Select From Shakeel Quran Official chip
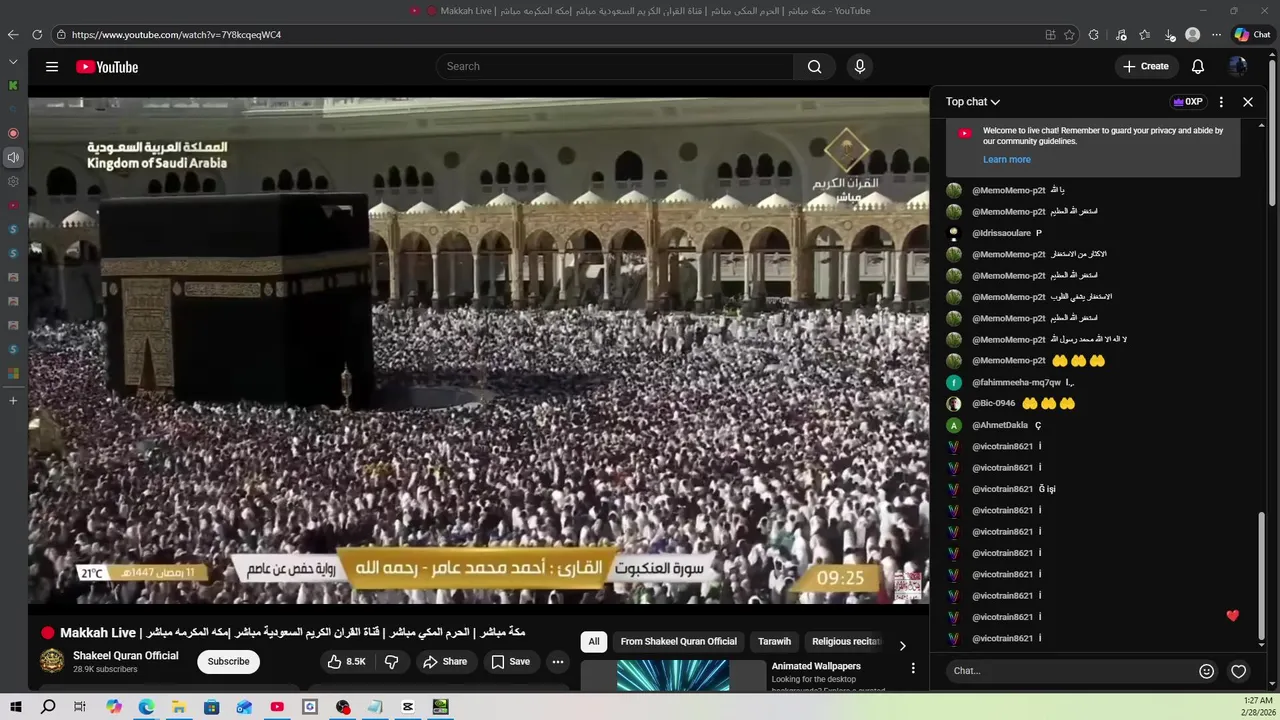 point(678,642)
